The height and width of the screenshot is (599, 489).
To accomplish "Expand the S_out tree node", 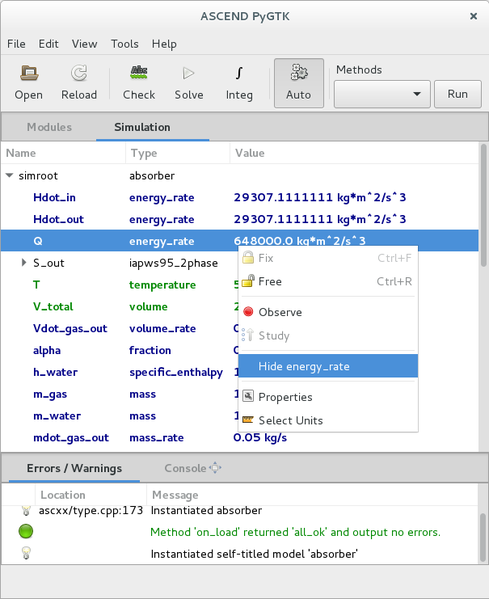I will [24, 262].
